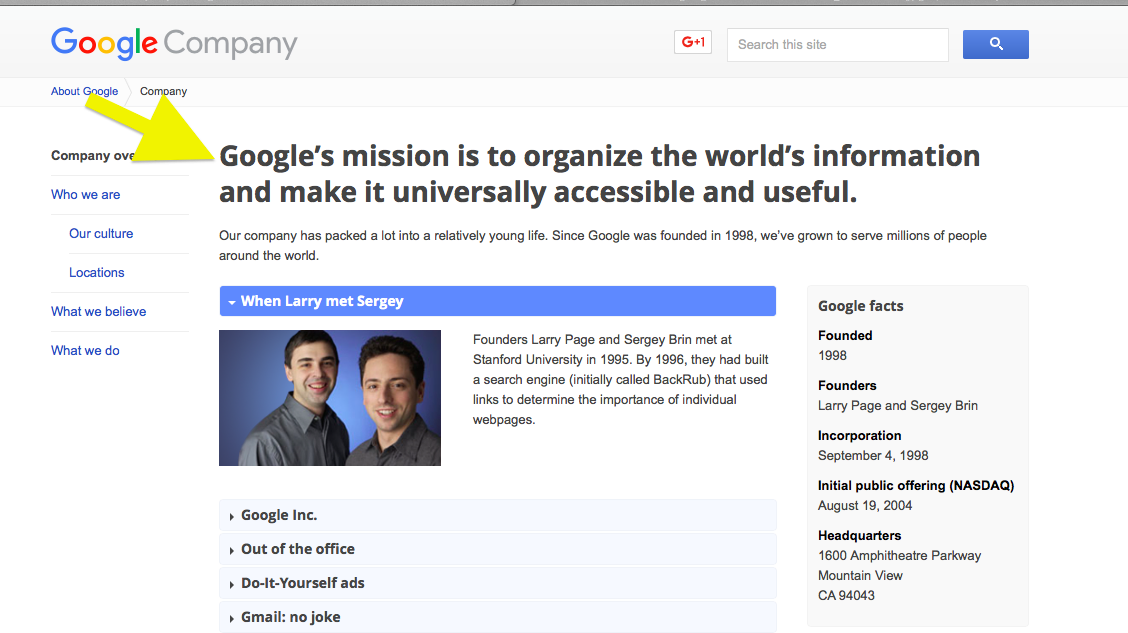Click the 1998 founded year value

[x=832, y=355]
